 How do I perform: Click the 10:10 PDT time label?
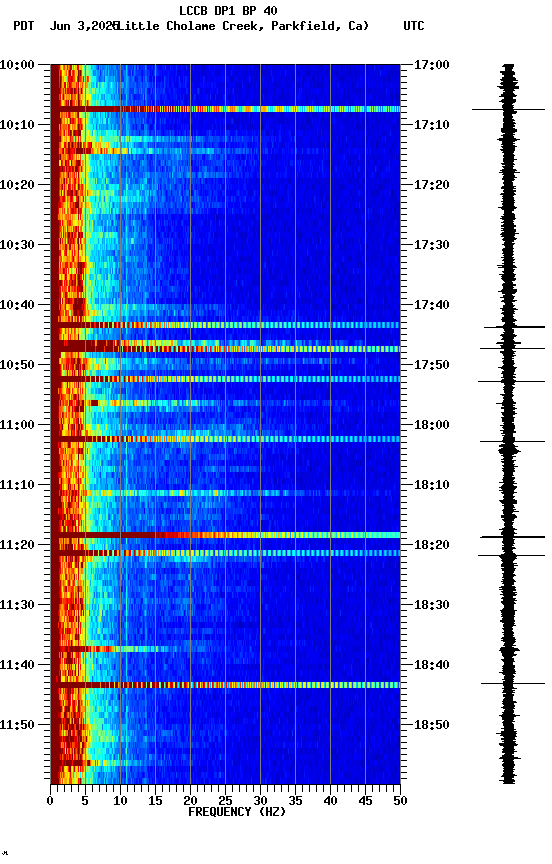[x=17, y=125]
